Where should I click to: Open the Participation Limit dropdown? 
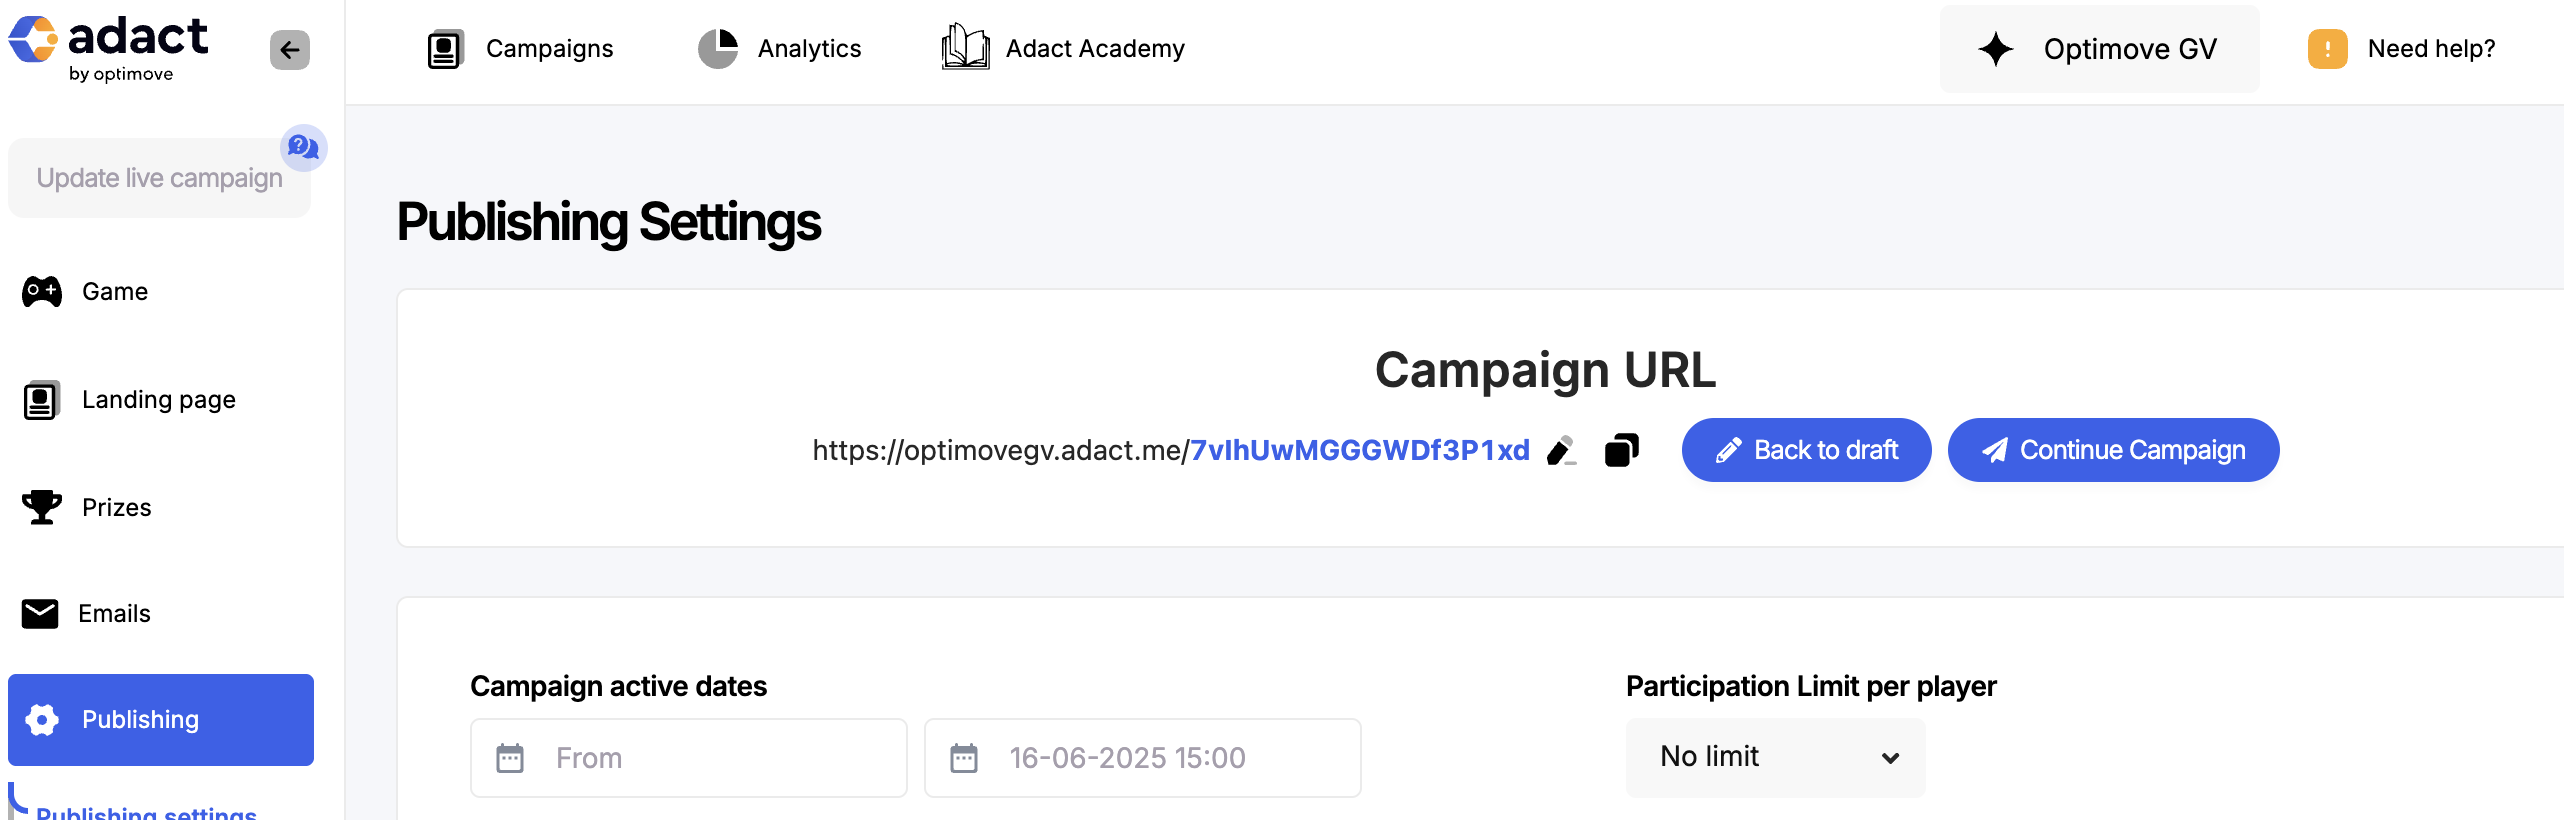click(1775, 757)
